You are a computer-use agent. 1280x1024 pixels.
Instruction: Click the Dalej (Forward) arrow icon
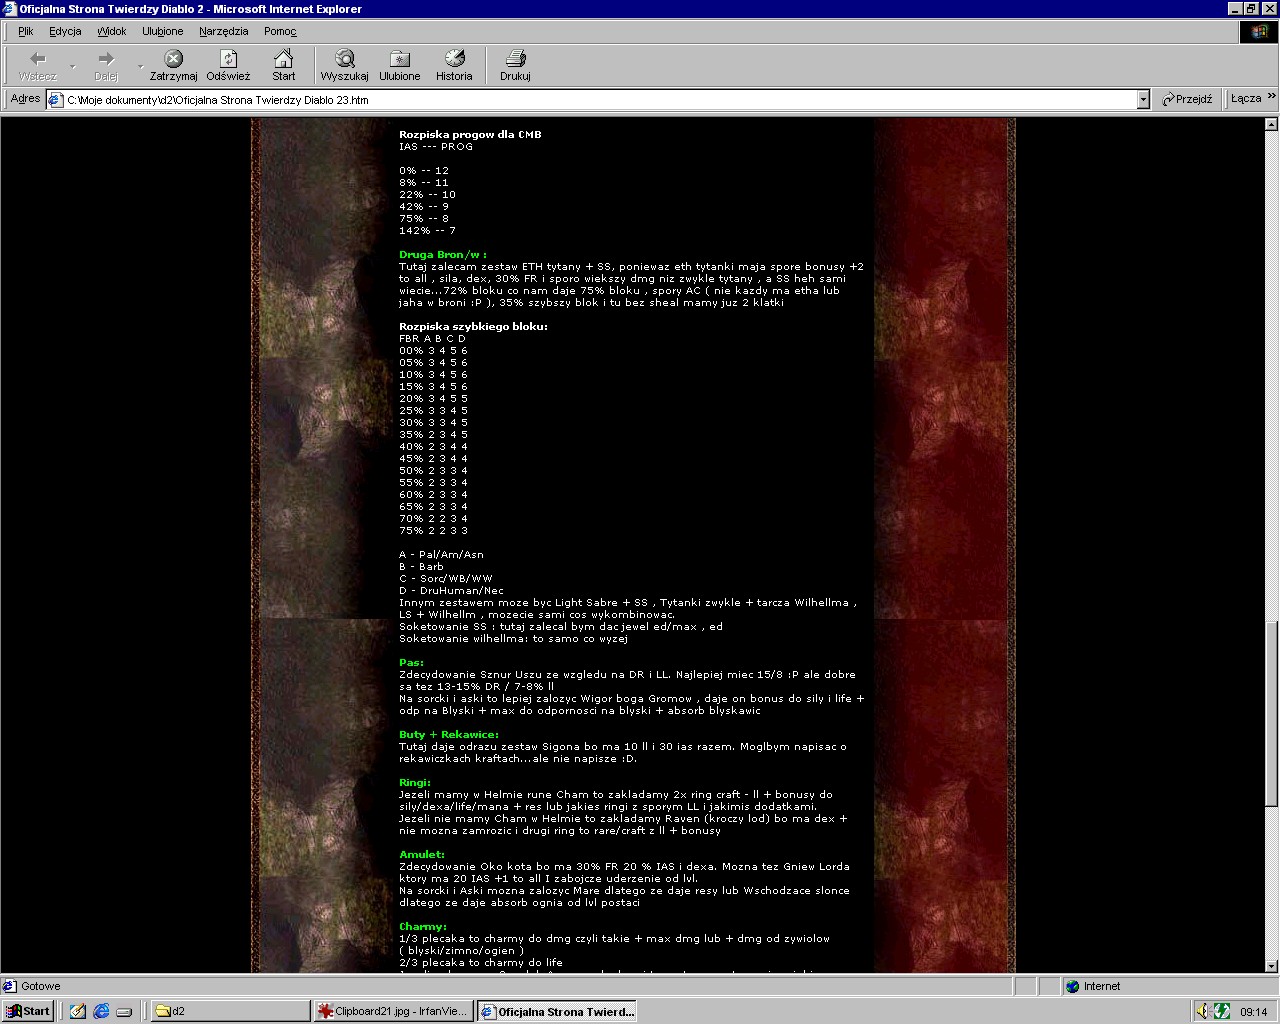106,59
